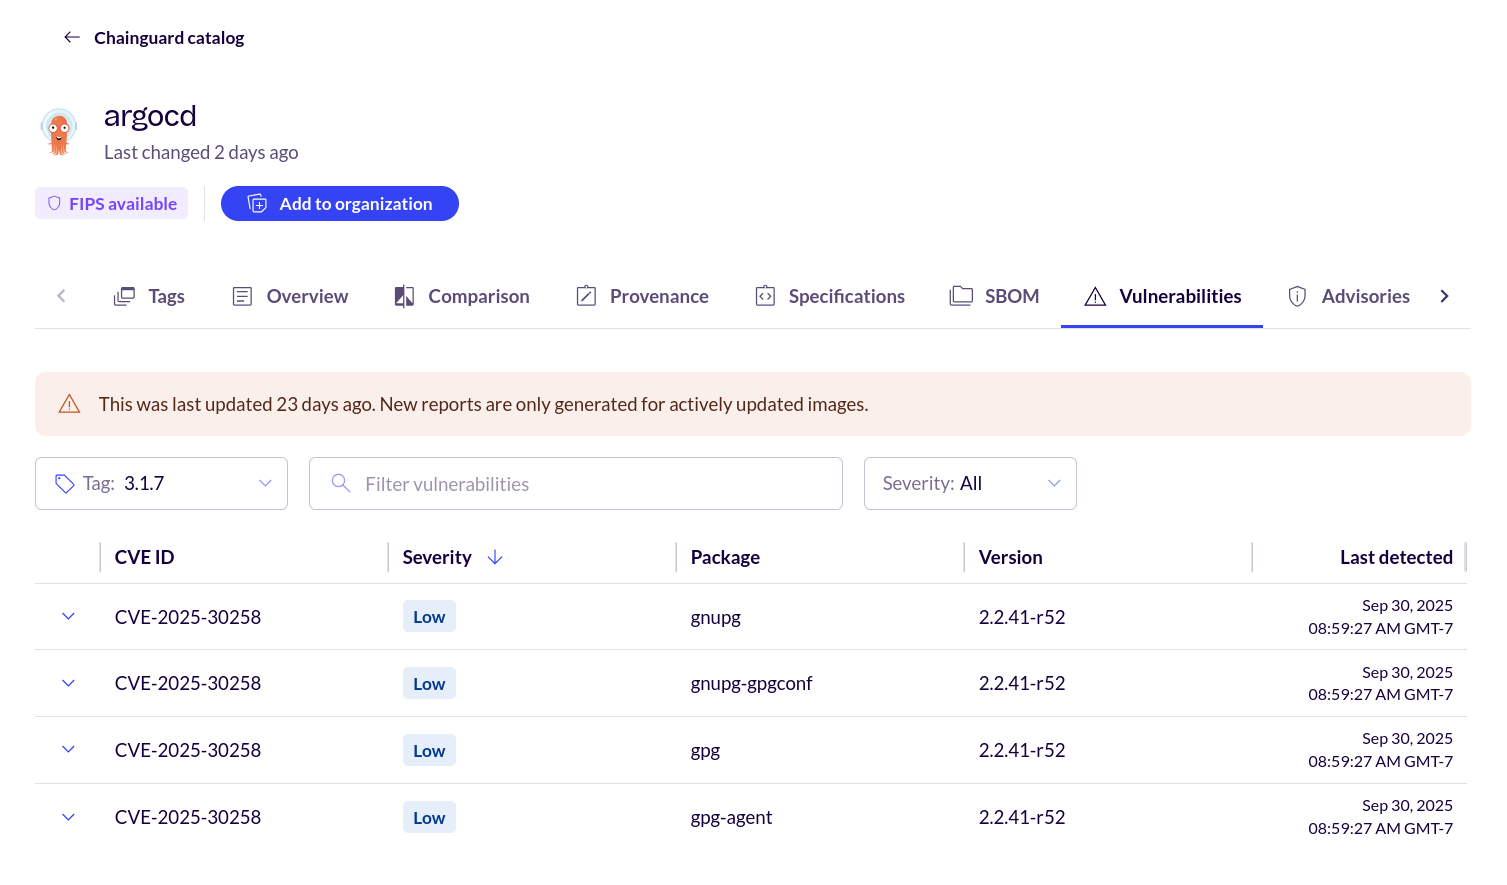This screenshot has height=885, width=1507.
Task: Select the Comparison tab icon
Action: (x=403, y=296)
